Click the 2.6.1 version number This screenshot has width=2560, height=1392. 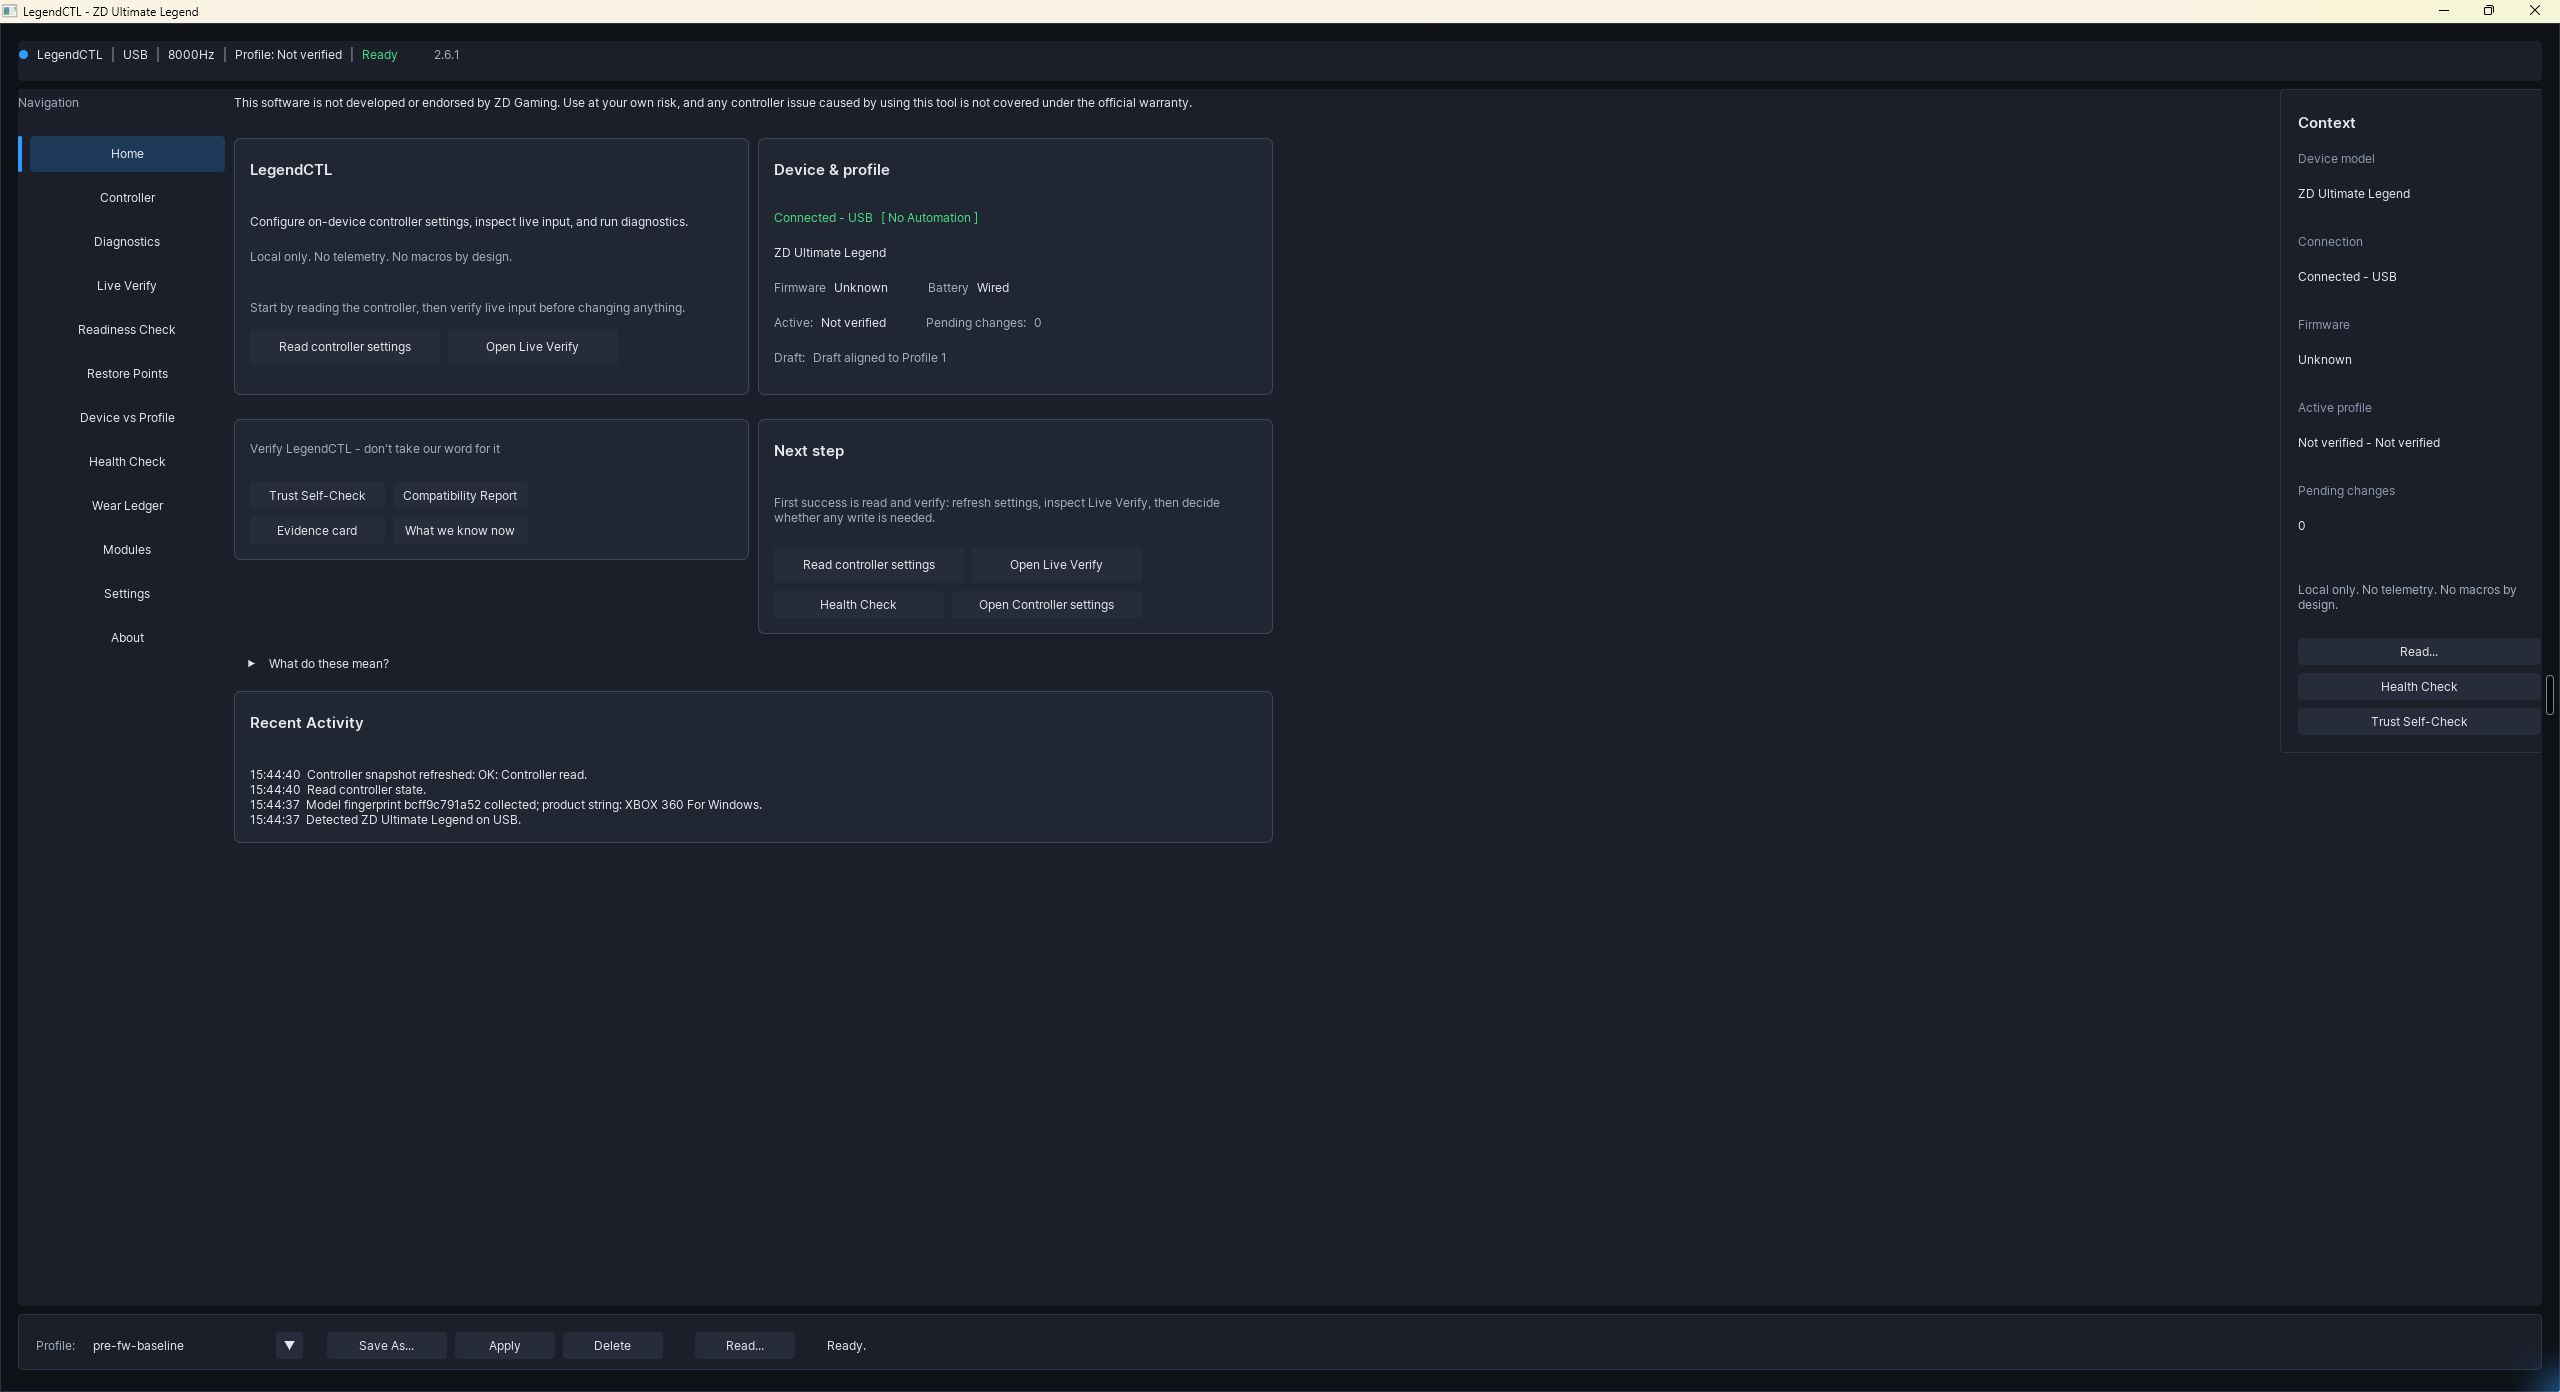(447, 55)
